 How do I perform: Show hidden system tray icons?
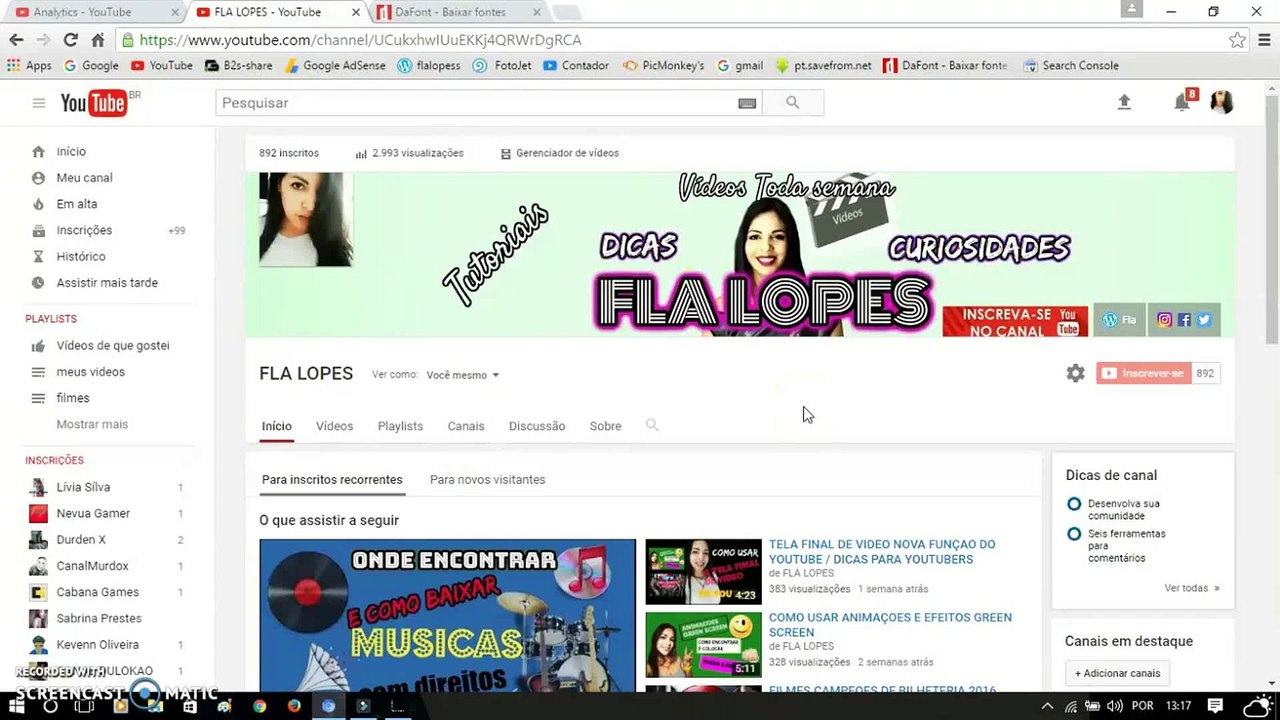(1047, 706)
